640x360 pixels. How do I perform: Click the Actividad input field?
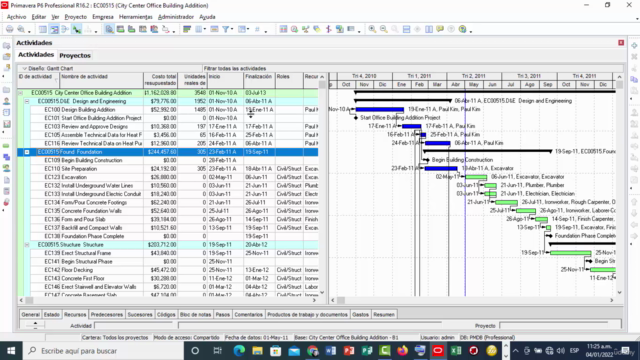134,325
